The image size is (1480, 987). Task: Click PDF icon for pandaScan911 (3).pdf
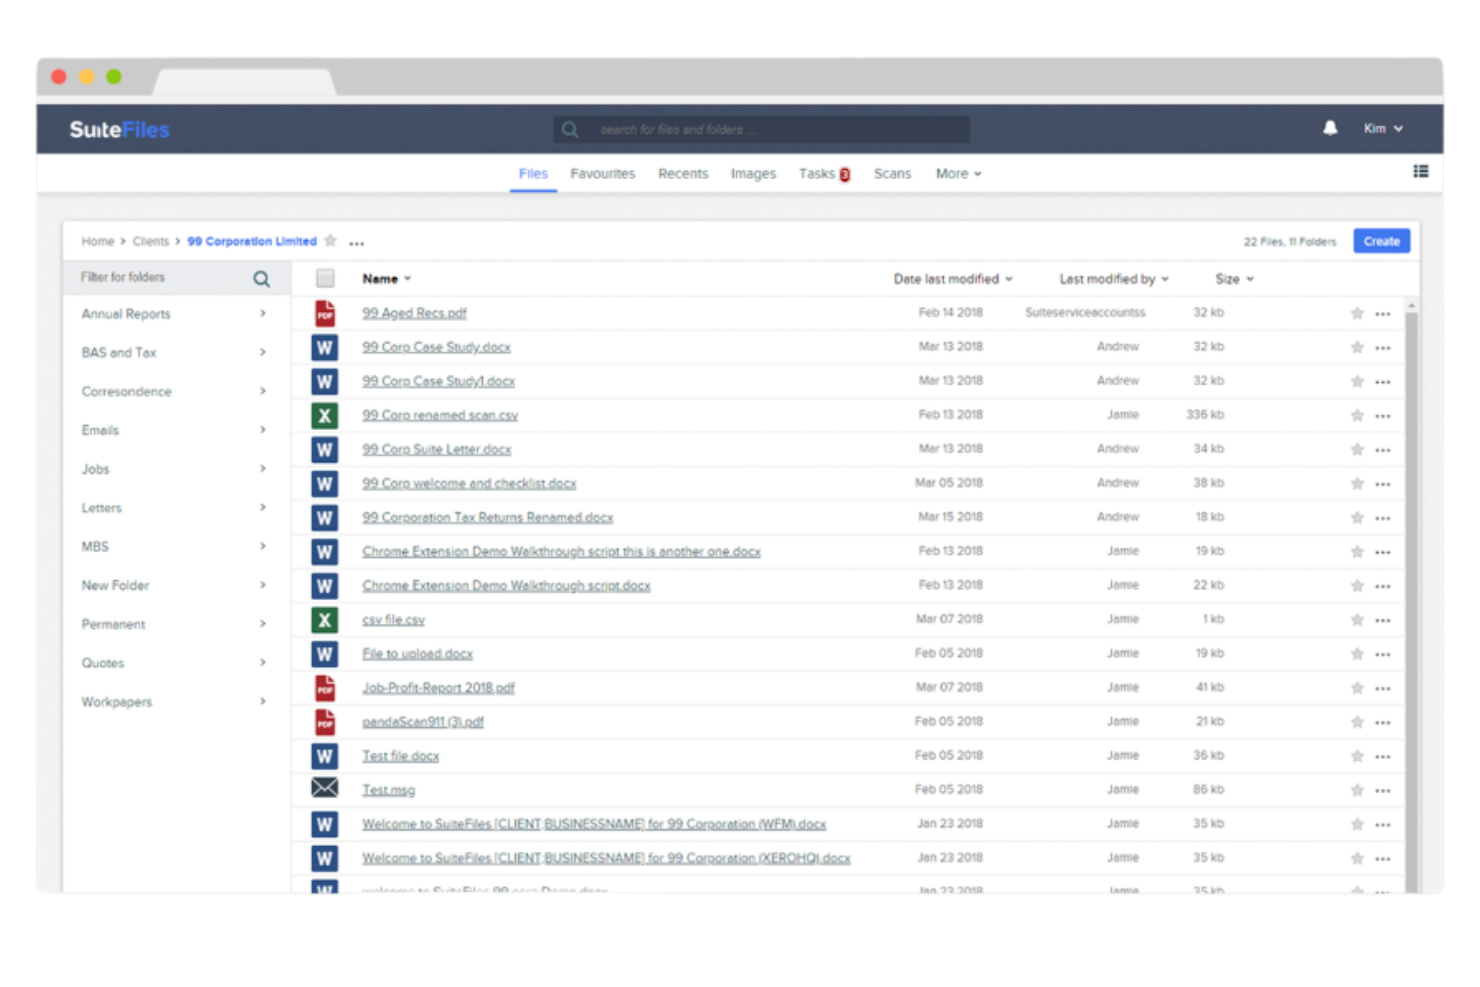pos(325,722)
